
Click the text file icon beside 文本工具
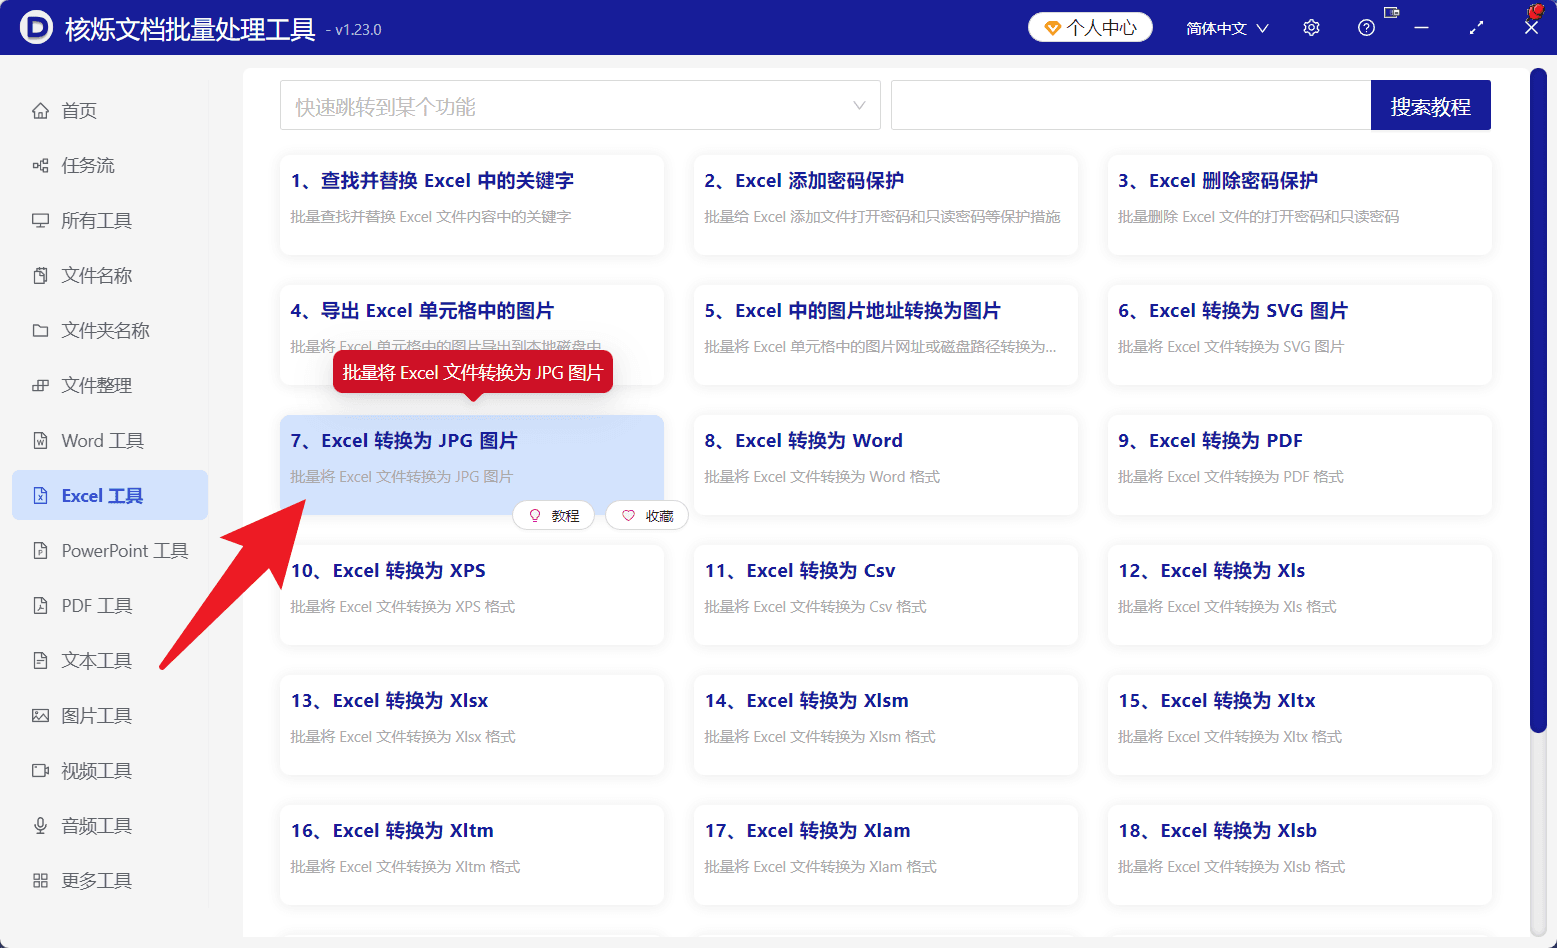[x=40, y=661]
